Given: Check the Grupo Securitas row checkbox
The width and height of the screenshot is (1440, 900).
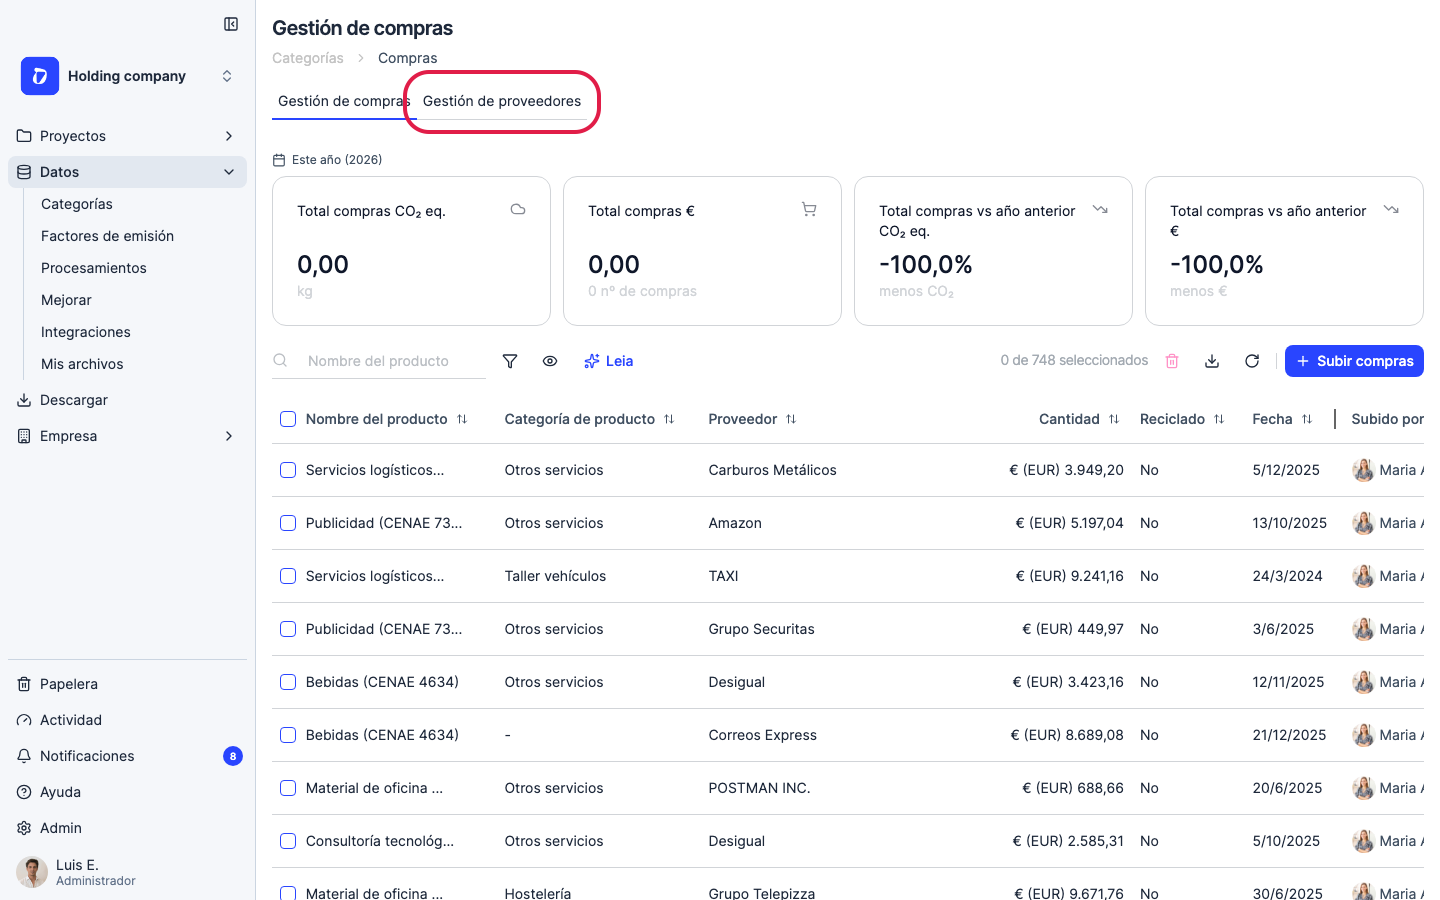Looking at the screenshot, I should tap(288, 629).
